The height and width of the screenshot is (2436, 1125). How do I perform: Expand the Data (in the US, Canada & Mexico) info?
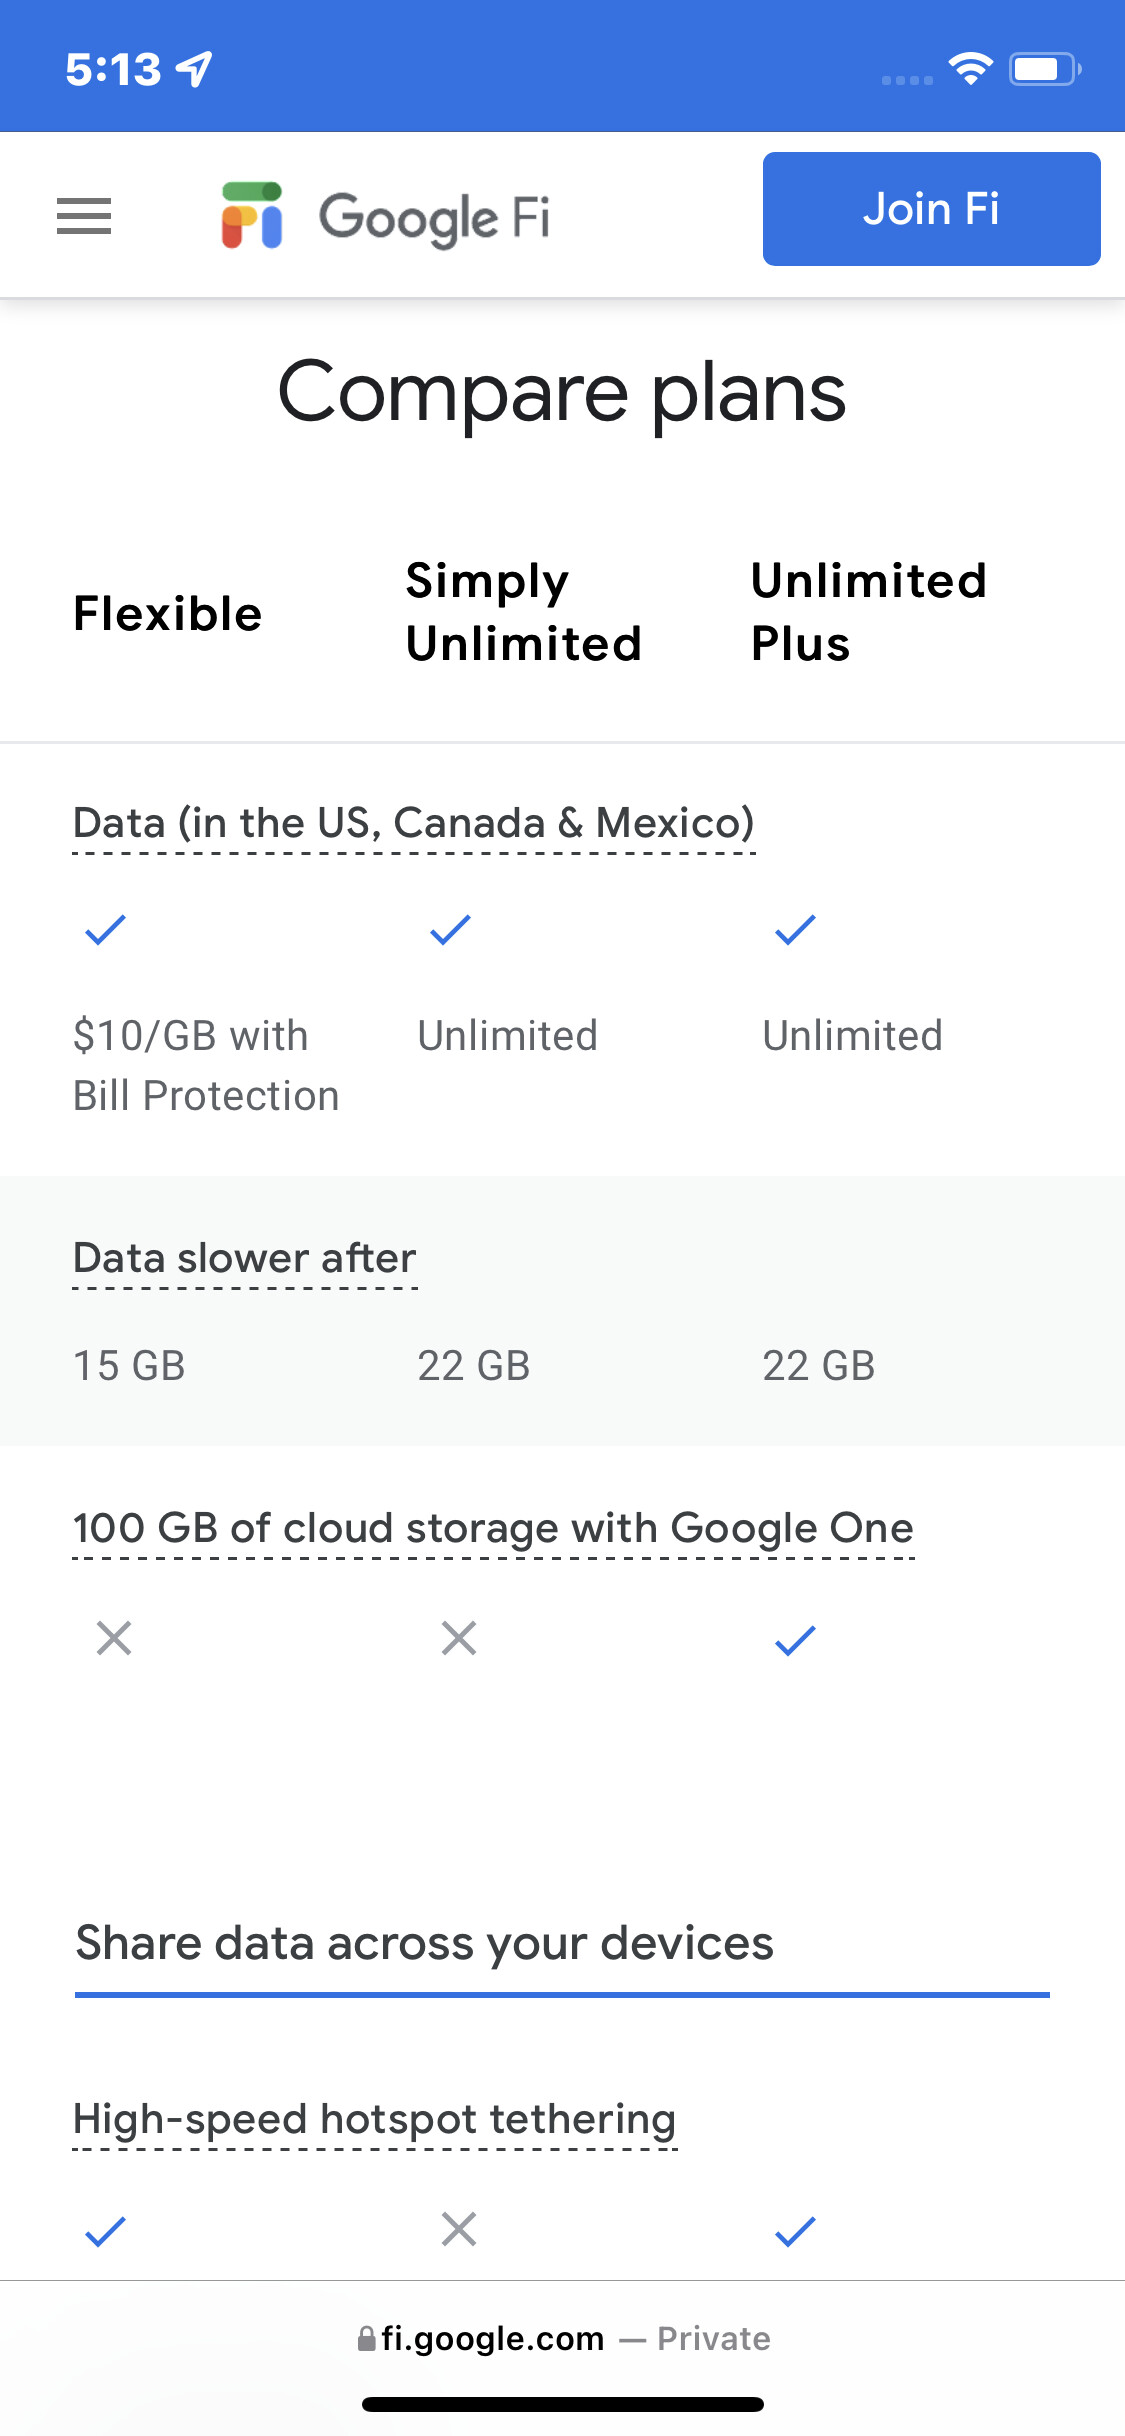click(x=413, y=824)
